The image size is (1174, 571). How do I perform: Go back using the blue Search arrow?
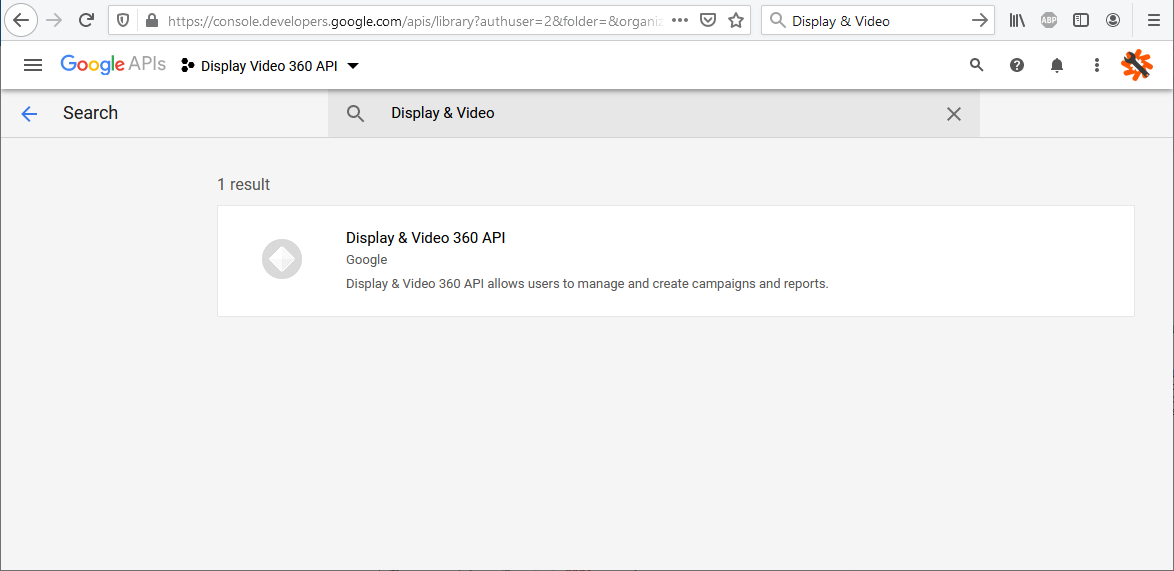29,113
